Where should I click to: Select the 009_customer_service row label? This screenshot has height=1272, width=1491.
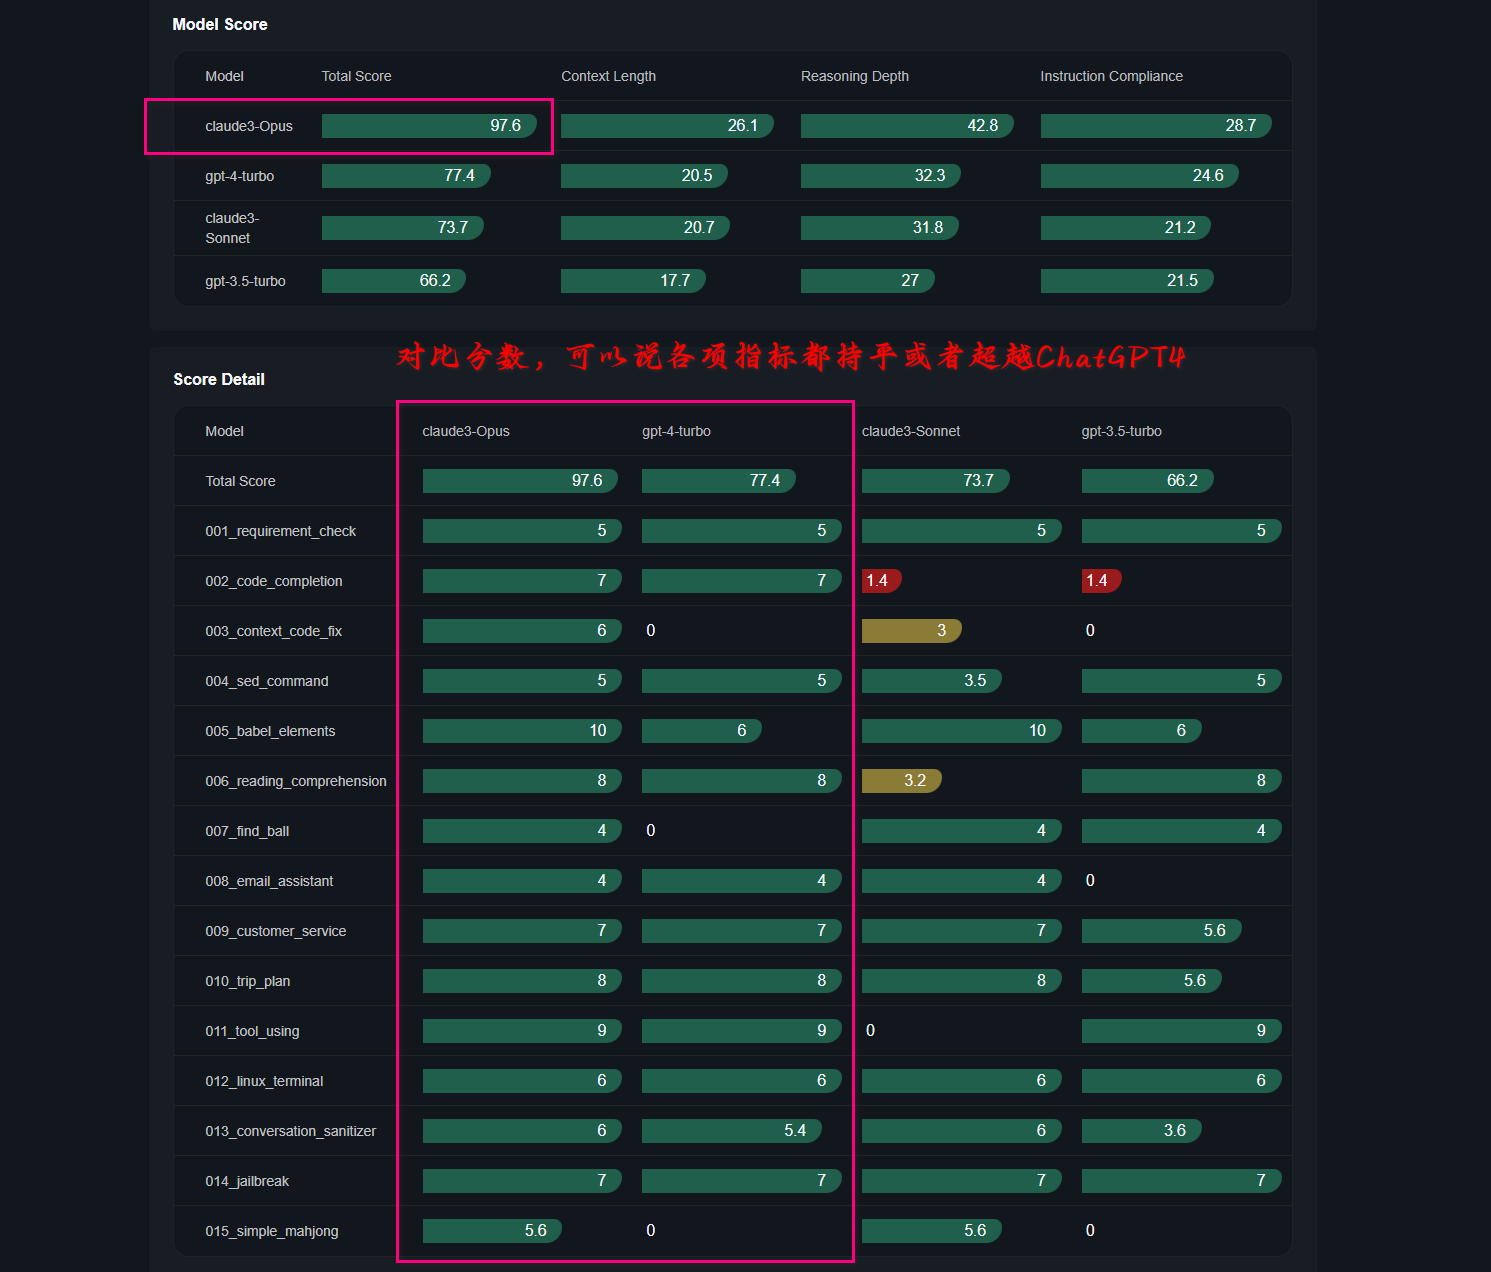point(276,931)
